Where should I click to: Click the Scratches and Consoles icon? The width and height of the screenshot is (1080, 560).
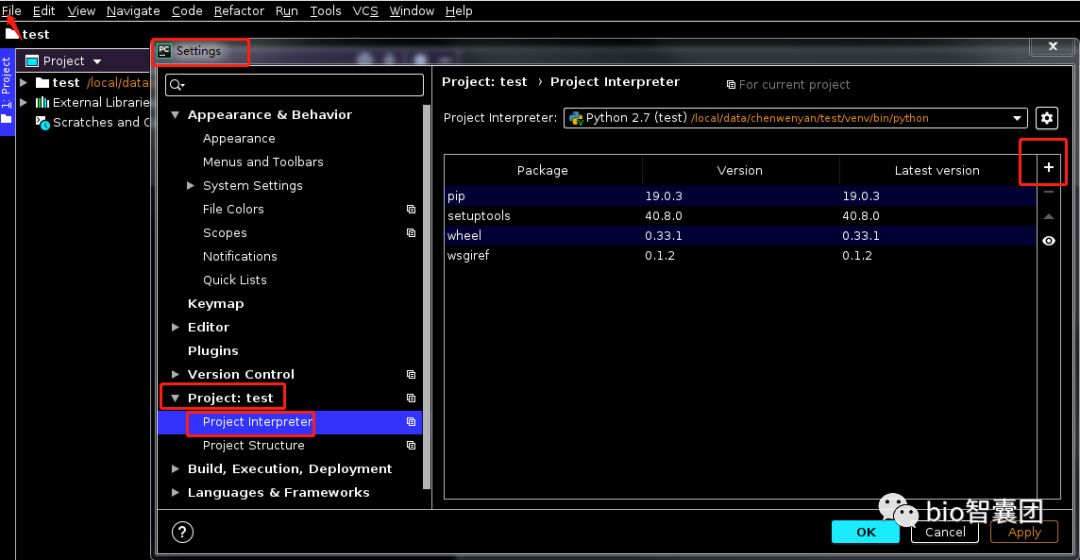point(43,123)
